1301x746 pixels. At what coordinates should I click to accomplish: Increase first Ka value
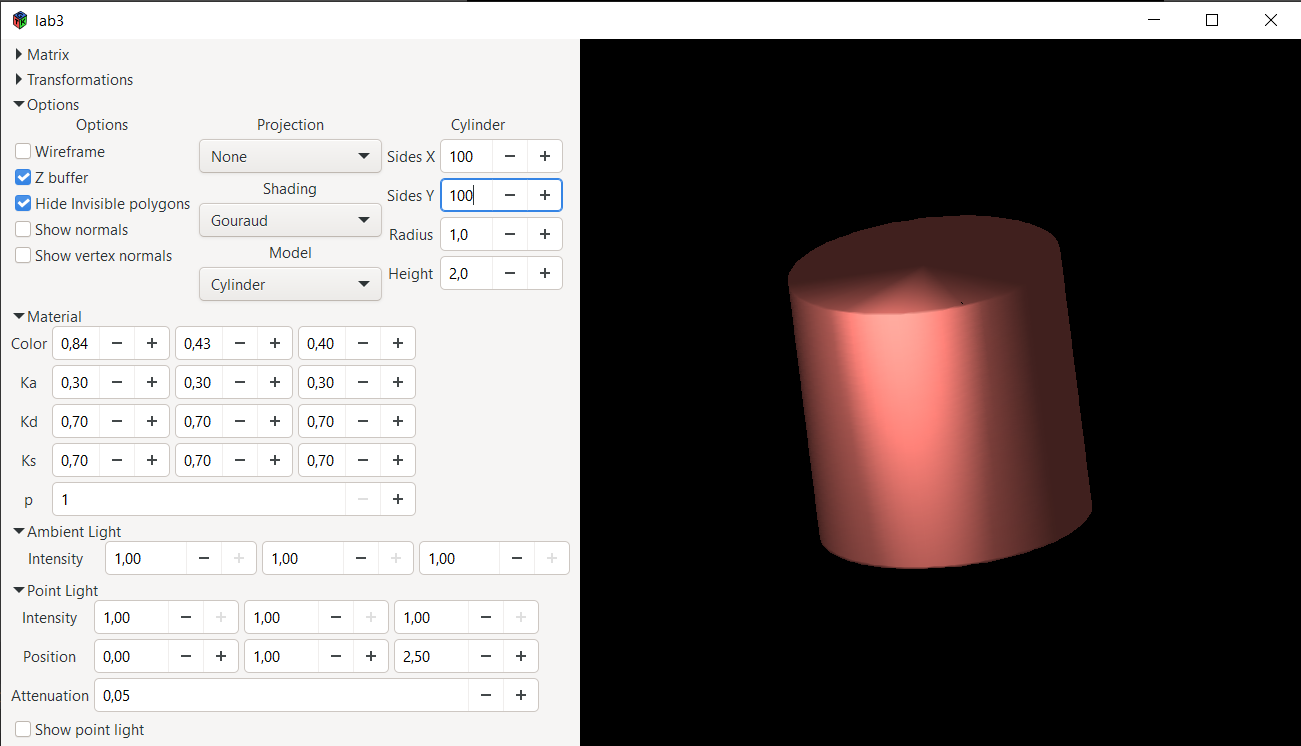tap(152, 382)
